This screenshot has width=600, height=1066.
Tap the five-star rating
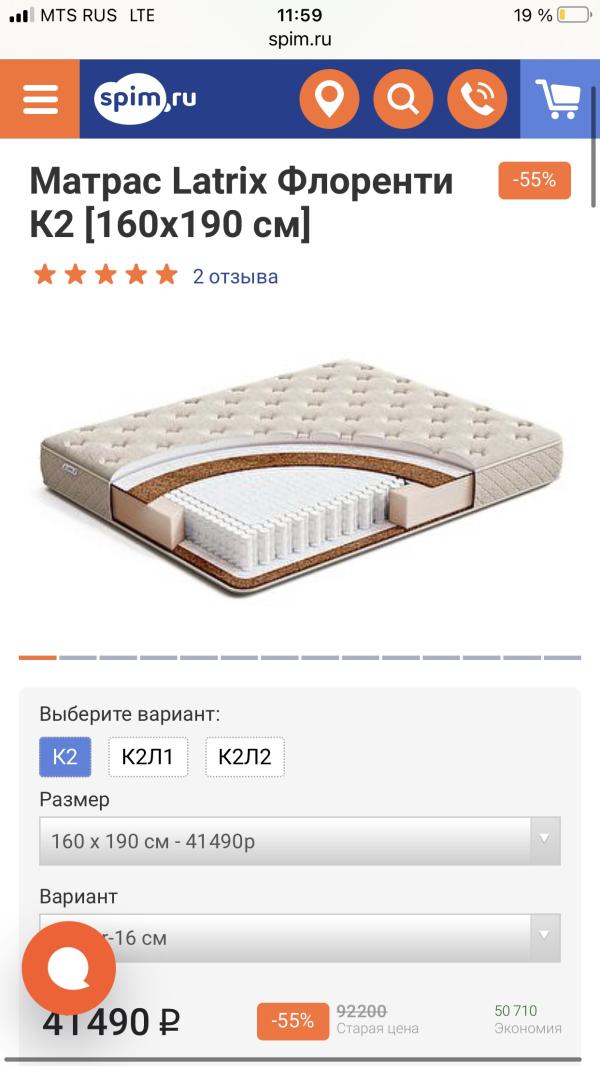(105, 276)
